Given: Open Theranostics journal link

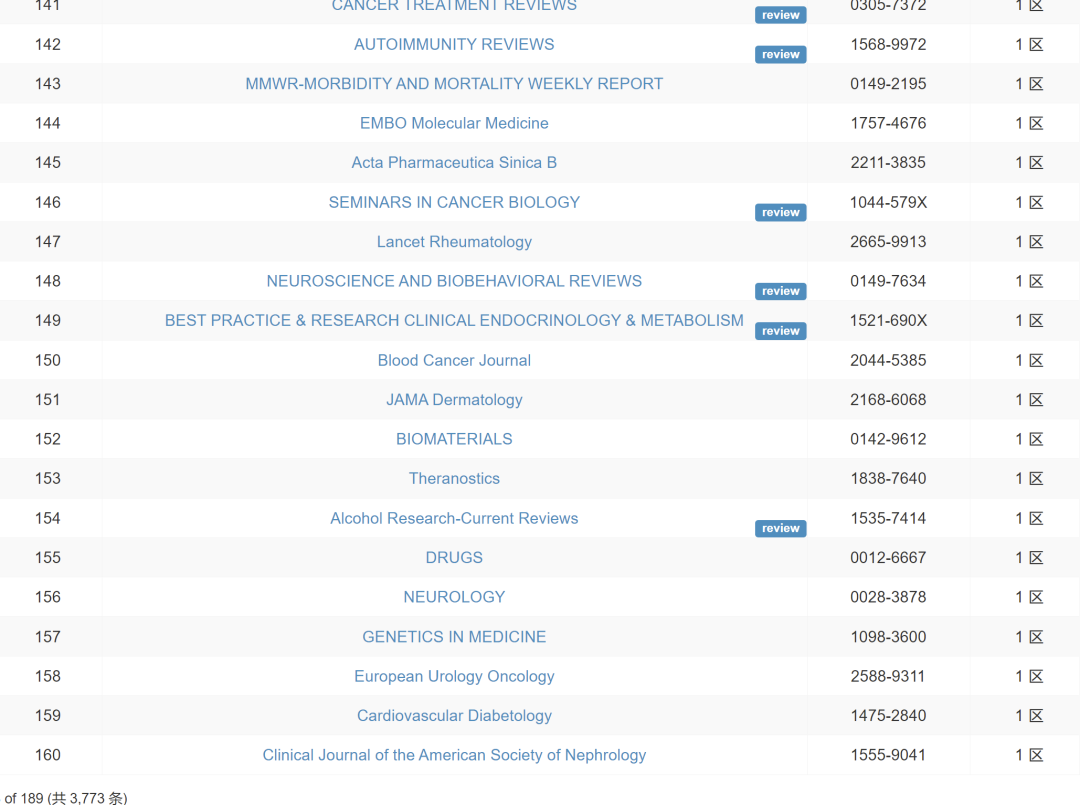Looking at the screenshot, I should coord(454,479).
